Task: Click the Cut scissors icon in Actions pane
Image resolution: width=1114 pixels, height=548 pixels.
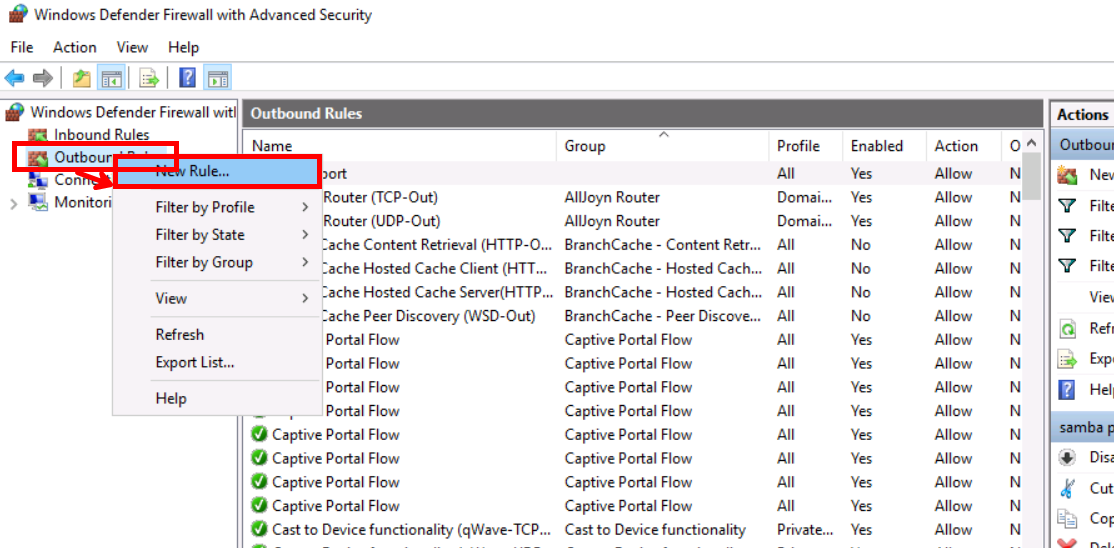Action: pyautogui.click(x=1067, y=488)
